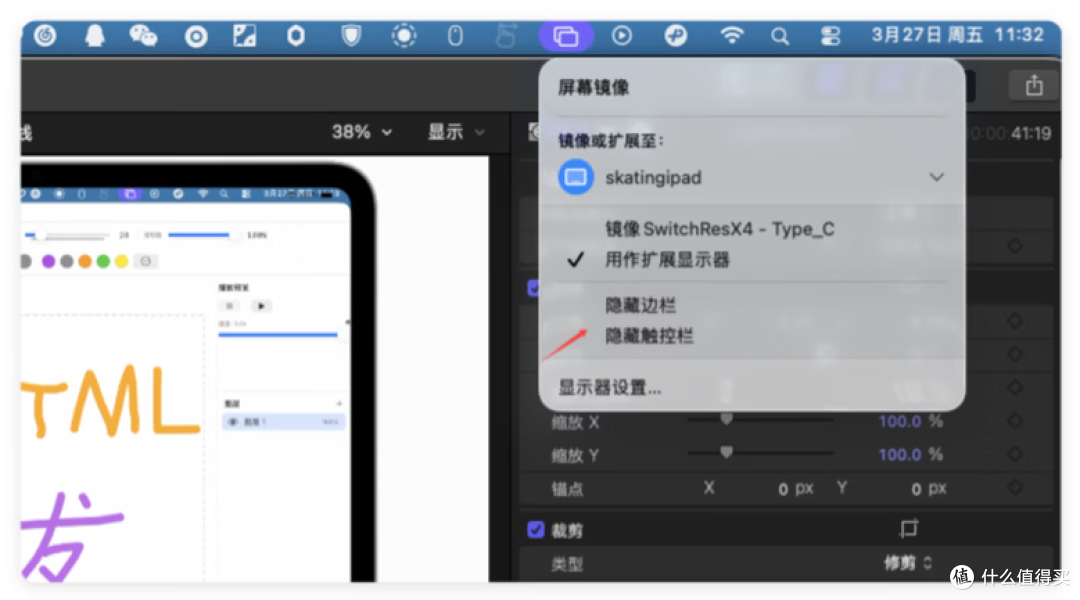1080x600 pixels.
Task: Open the 38% viewer zoom dropdown
Action: [362, 132]
